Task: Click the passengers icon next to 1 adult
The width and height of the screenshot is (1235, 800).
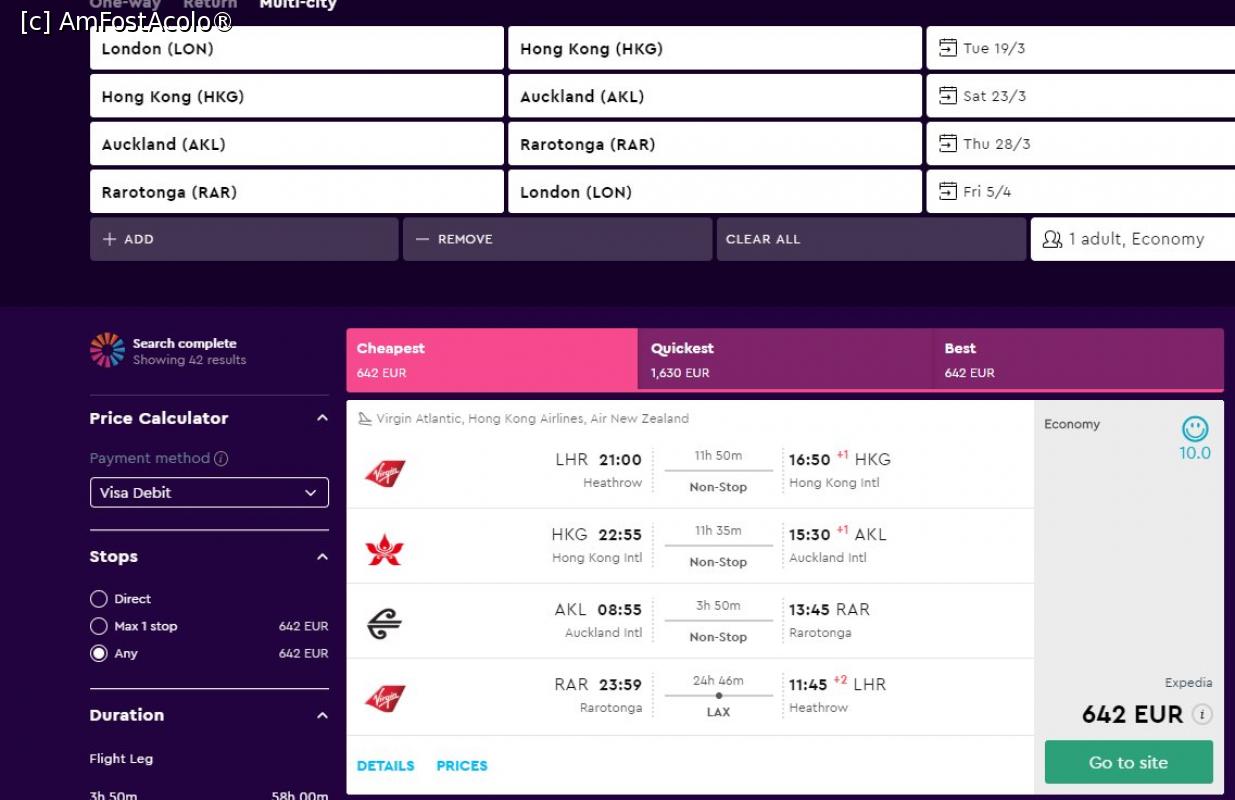Action: pos(1051,239)
